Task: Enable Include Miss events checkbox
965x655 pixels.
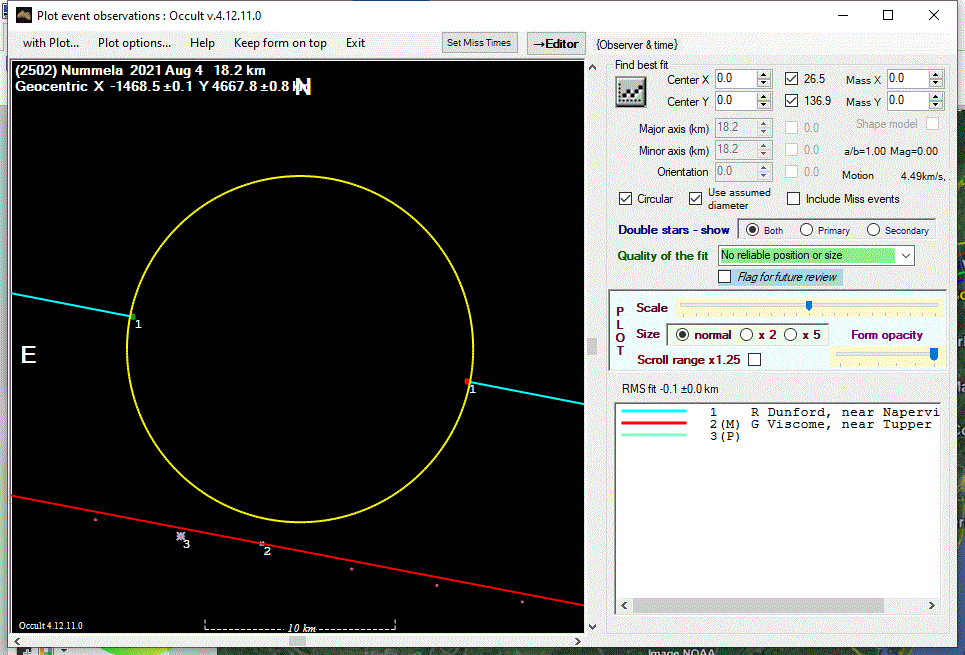Action: pos(794,199)
